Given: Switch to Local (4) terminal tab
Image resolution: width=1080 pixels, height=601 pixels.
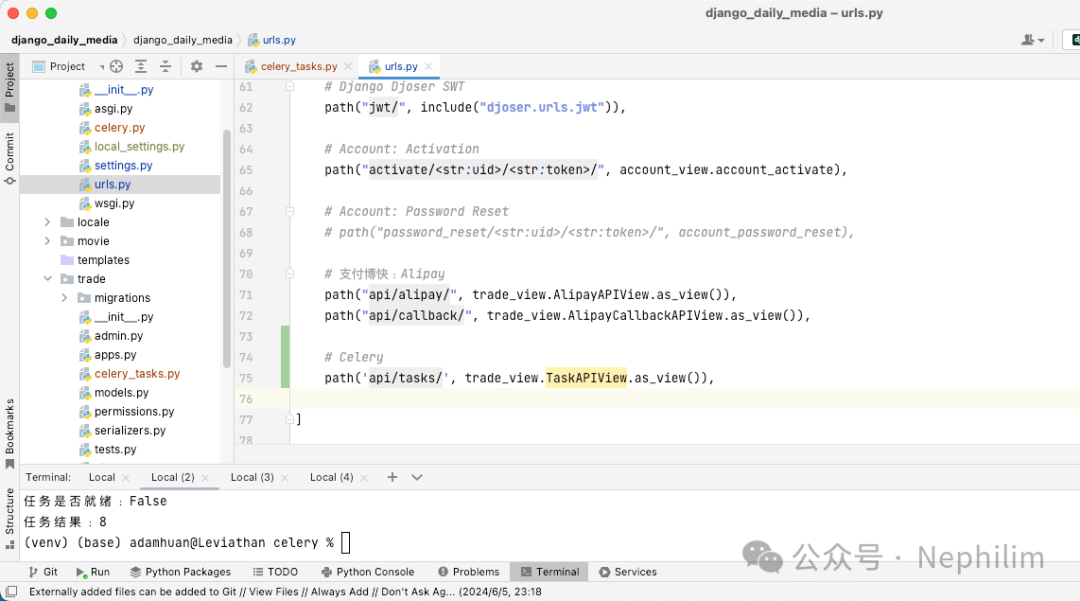Looking at the screenshot, I should coord(331,477).
